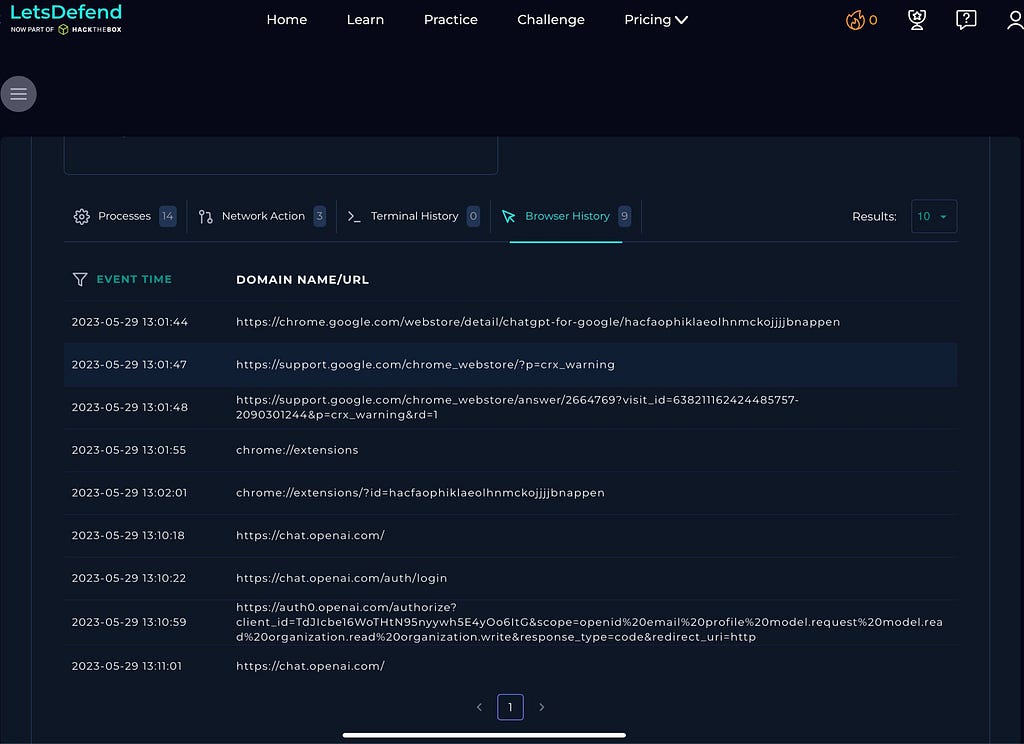Click timestamp 2023-05-29 13:01:47

pyautogui.click(x=129, y=364)
